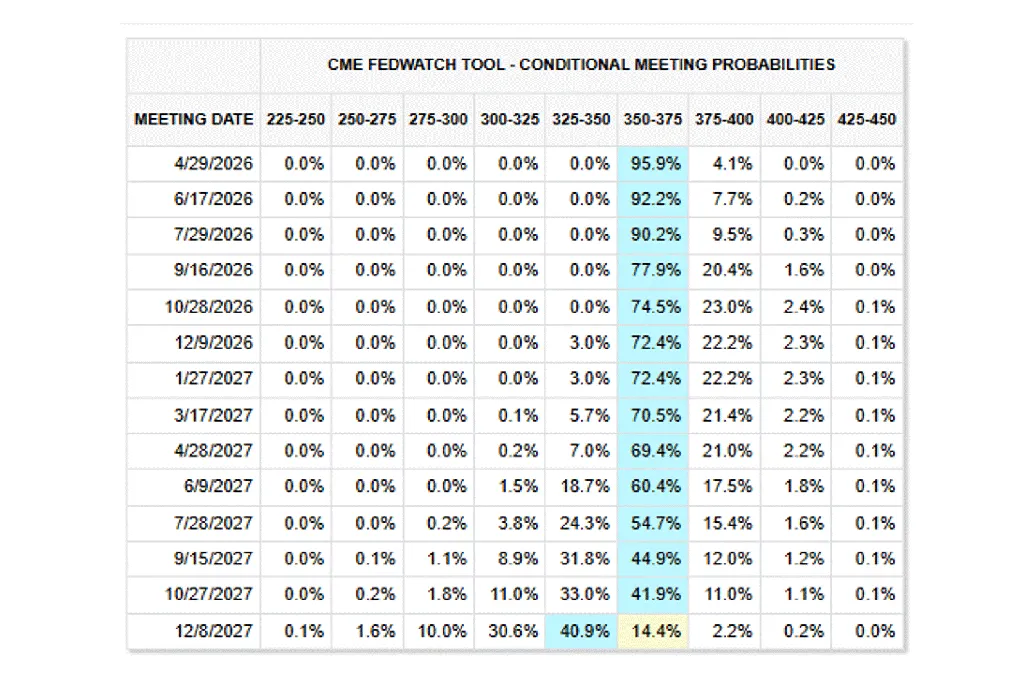Select the yellow 14.4% cell

click(x=653, y=632)
